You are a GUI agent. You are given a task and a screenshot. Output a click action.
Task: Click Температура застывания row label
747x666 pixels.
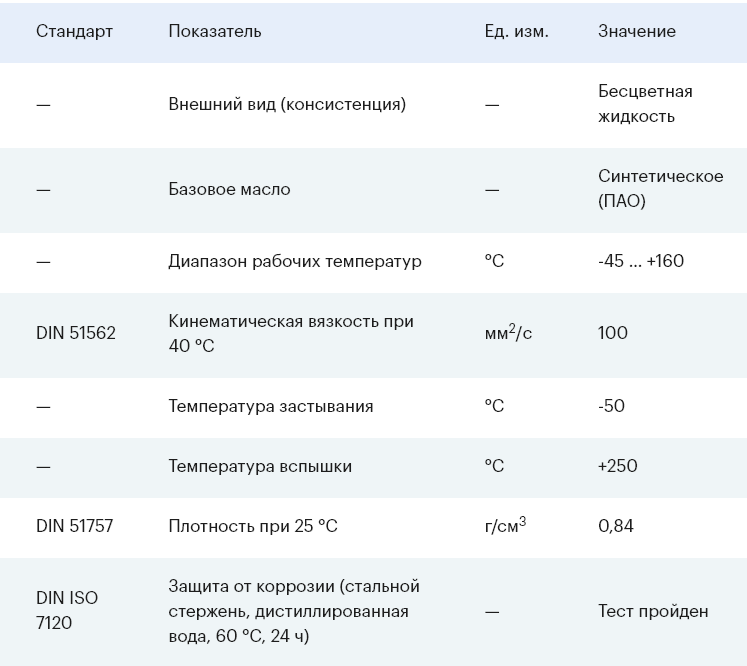click(271, 406)
